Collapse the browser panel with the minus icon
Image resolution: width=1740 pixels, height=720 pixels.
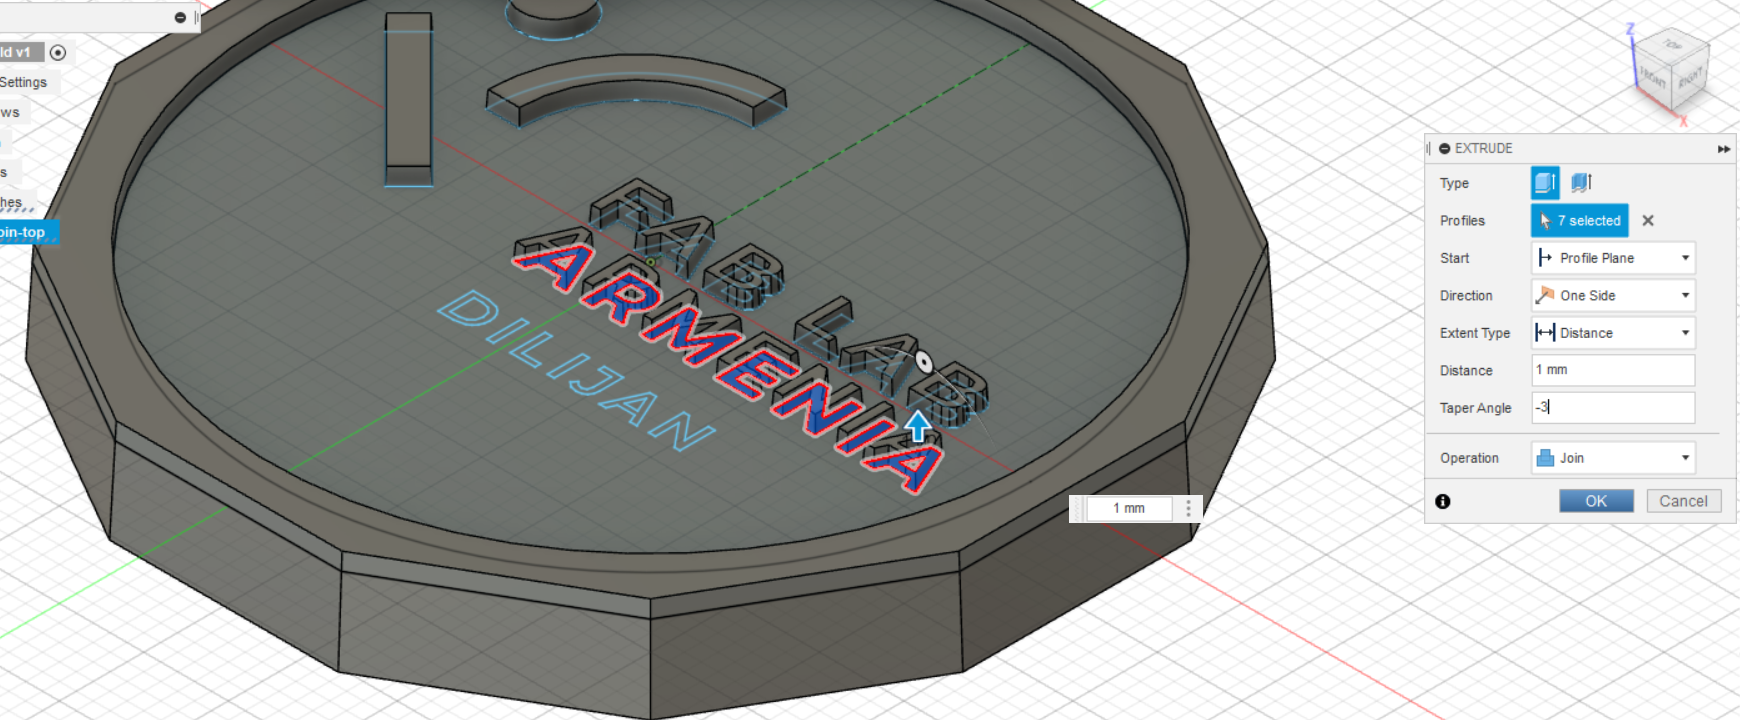tap(180, 17)
